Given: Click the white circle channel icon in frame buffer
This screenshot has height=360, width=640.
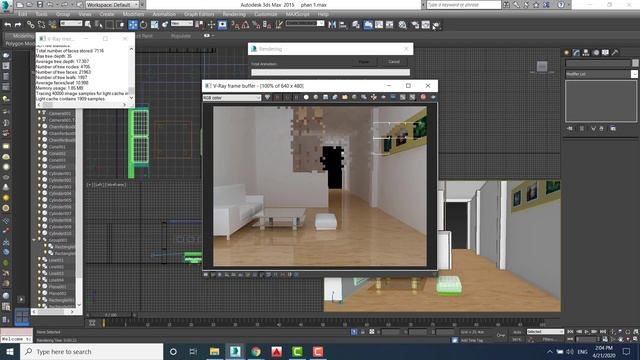Looking at the screenshot, I should (306, 97).
